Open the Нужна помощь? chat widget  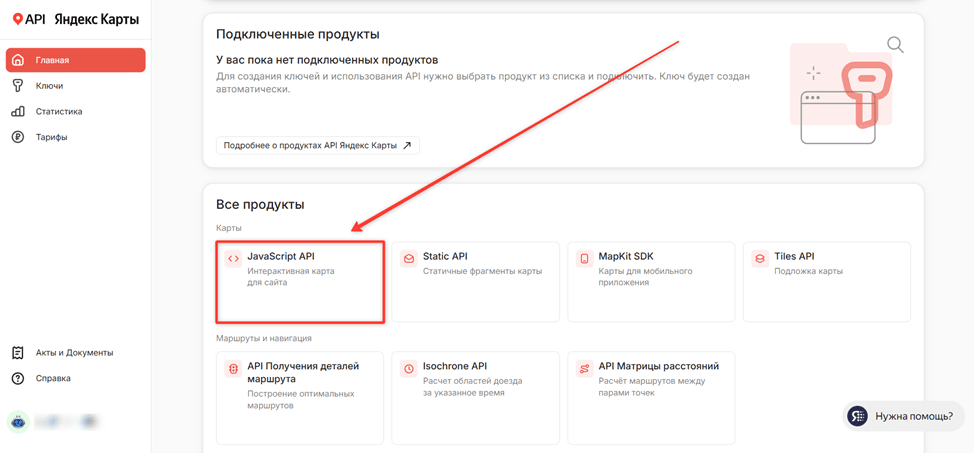tap(903, 416)
